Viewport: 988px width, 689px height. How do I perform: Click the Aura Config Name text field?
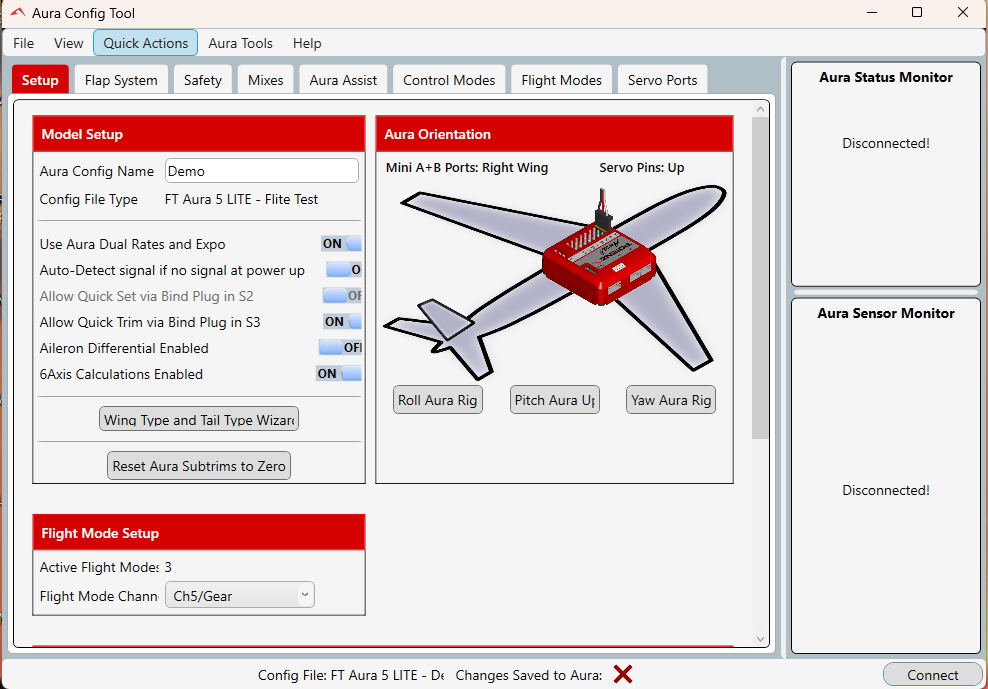pyautogui.click(x=261, y=171)
